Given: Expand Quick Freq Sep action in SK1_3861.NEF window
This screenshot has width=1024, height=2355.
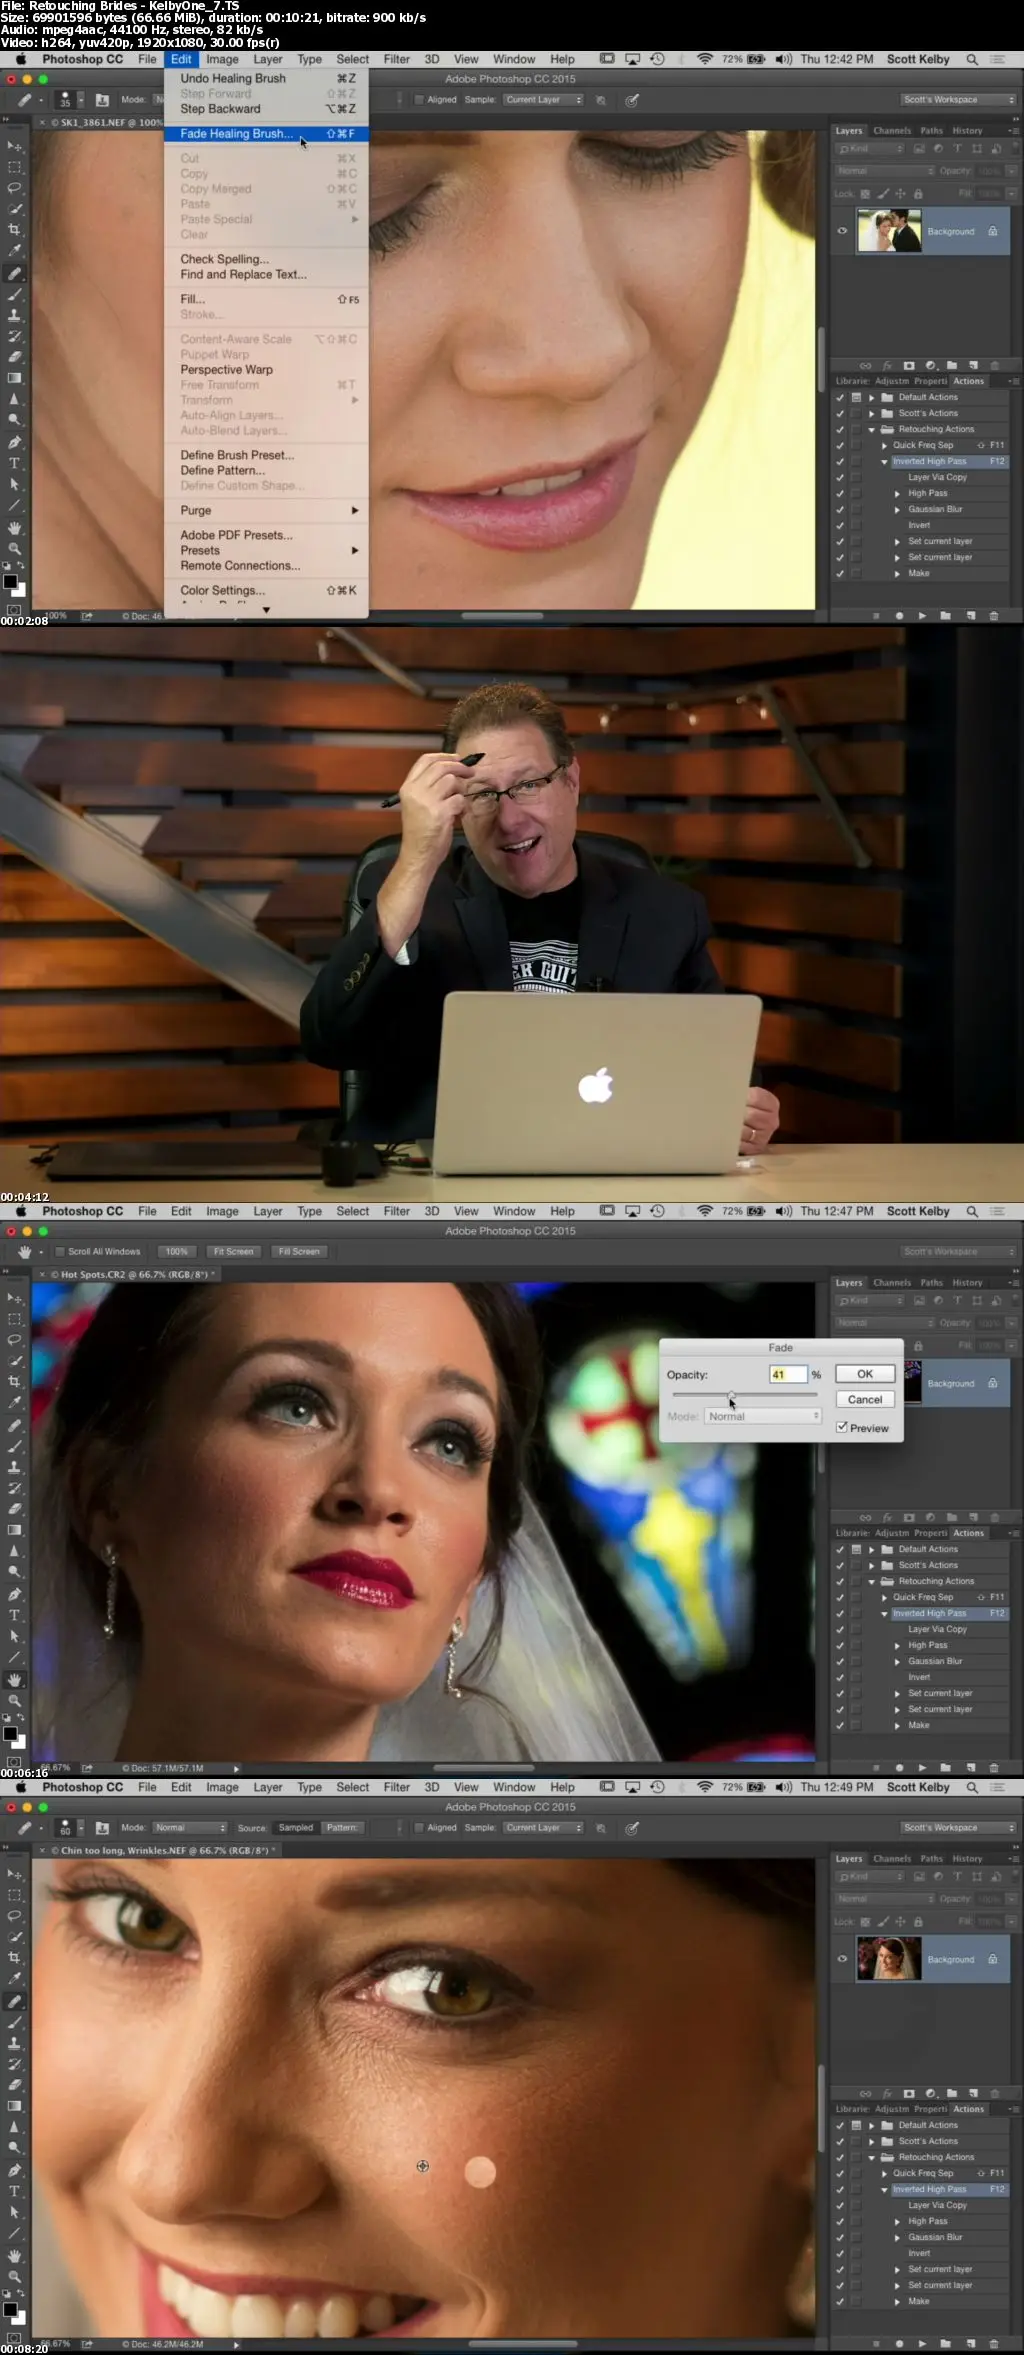Looking at the screenshot, I should (884, 445).
